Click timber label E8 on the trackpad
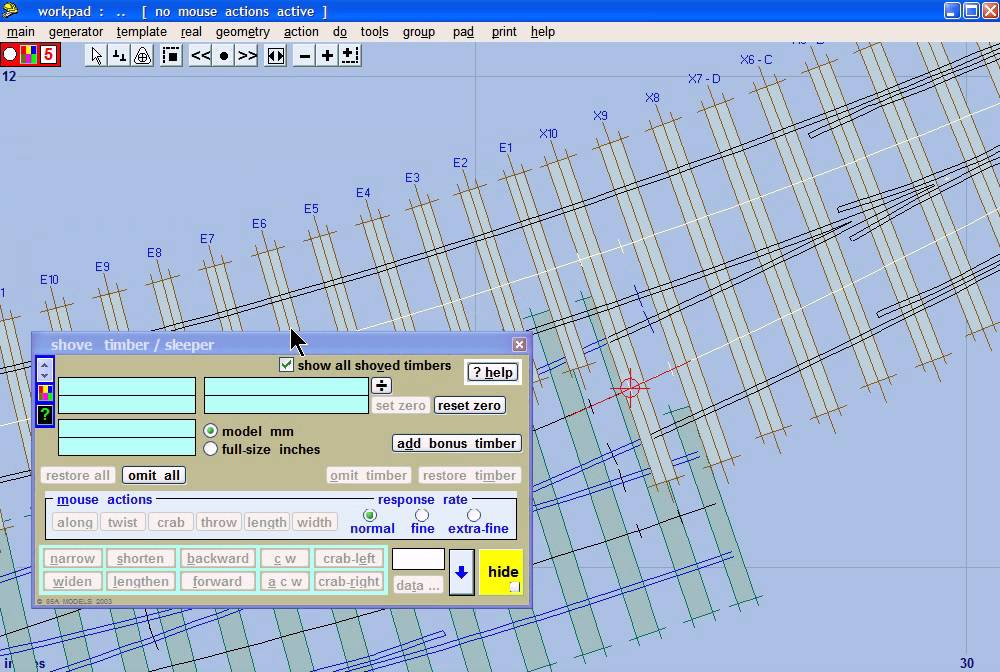1000x672 pixels. pyautogui.click(x=154, y=252)
